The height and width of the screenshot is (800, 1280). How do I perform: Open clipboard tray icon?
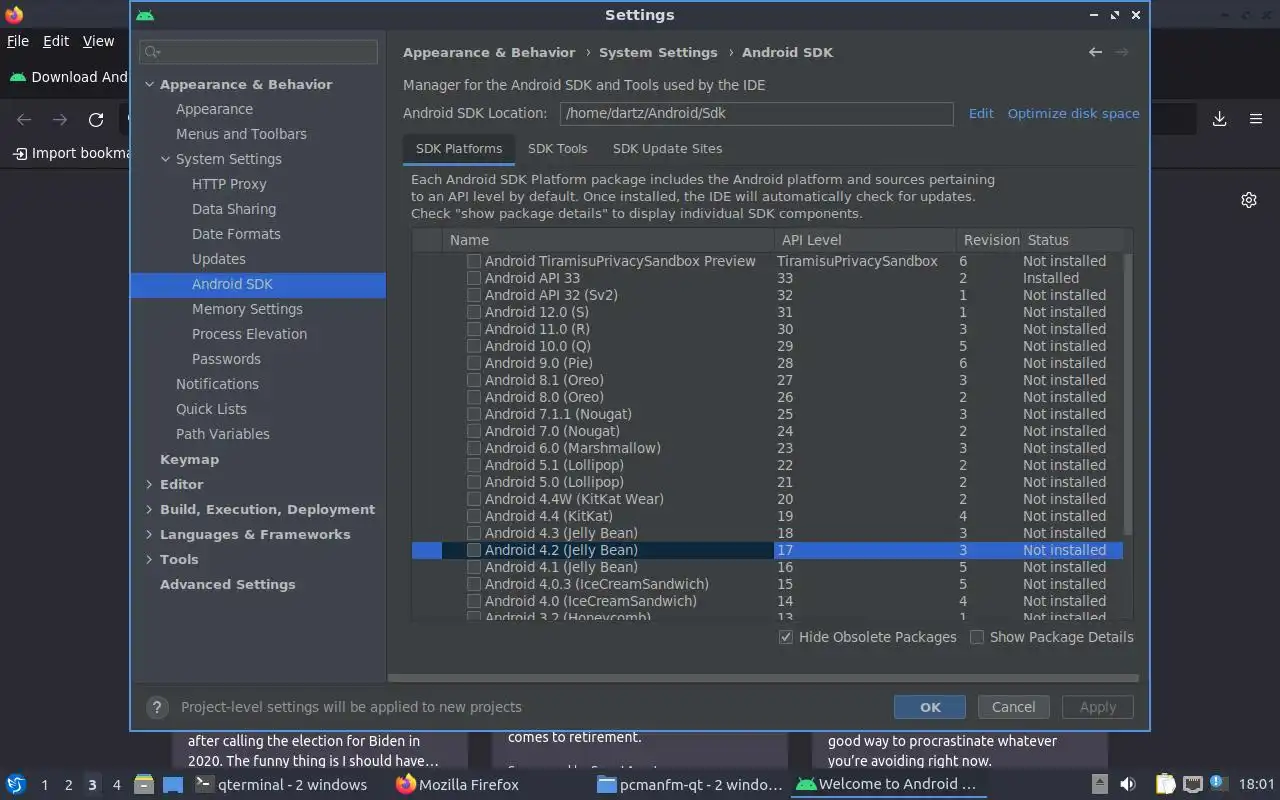pos(1165,784)
